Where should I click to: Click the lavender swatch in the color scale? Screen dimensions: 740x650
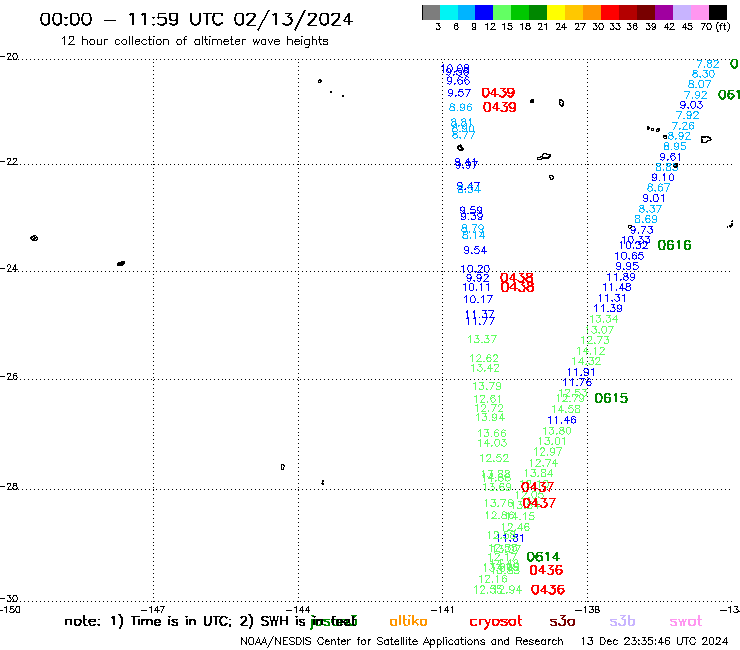[x=681, y=12]
